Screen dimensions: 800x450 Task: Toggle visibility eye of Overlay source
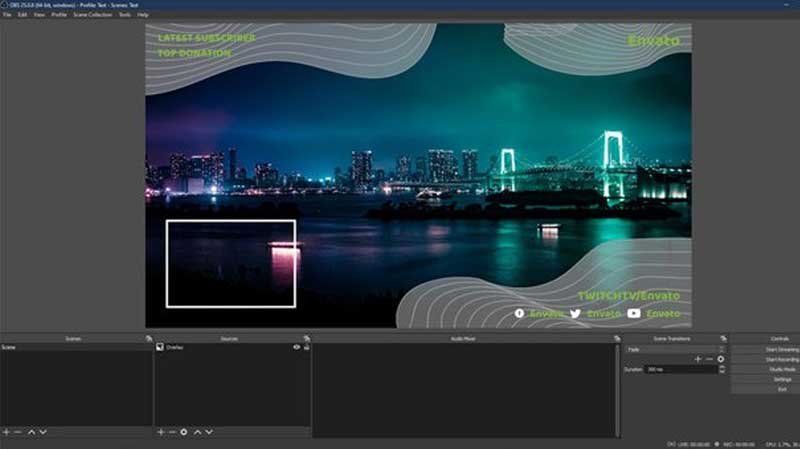pos(296,347)
